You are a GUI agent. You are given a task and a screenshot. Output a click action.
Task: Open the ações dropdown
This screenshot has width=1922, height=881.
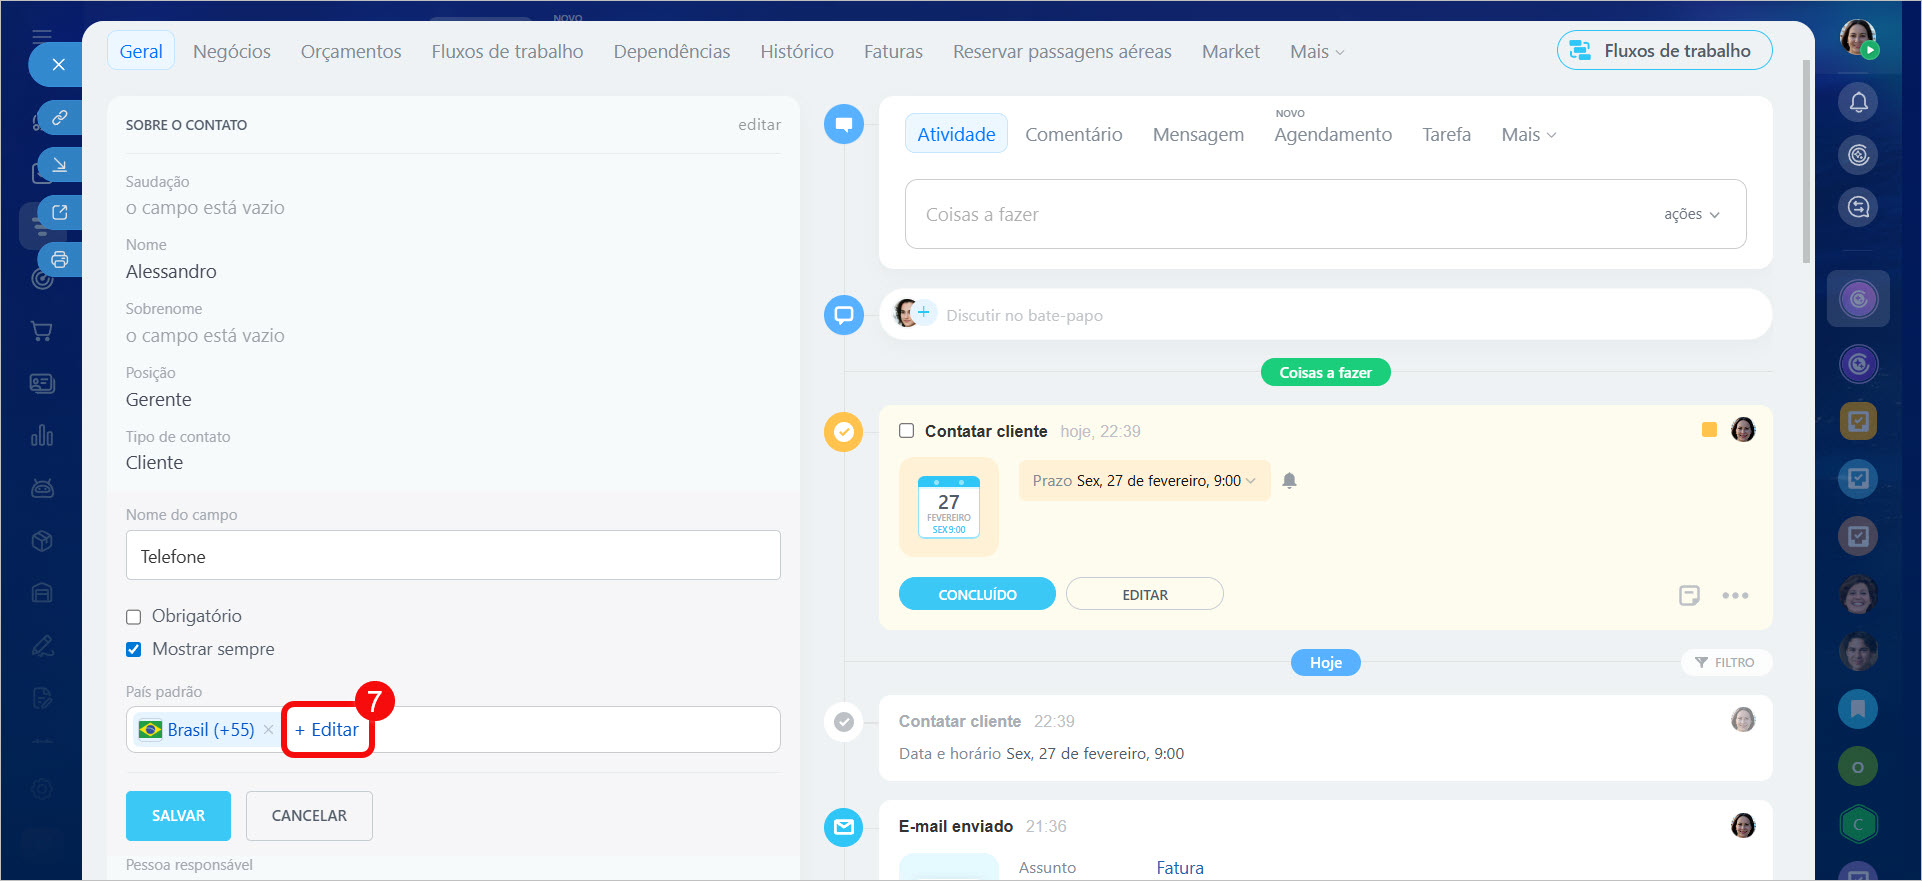coord(1691,214)
